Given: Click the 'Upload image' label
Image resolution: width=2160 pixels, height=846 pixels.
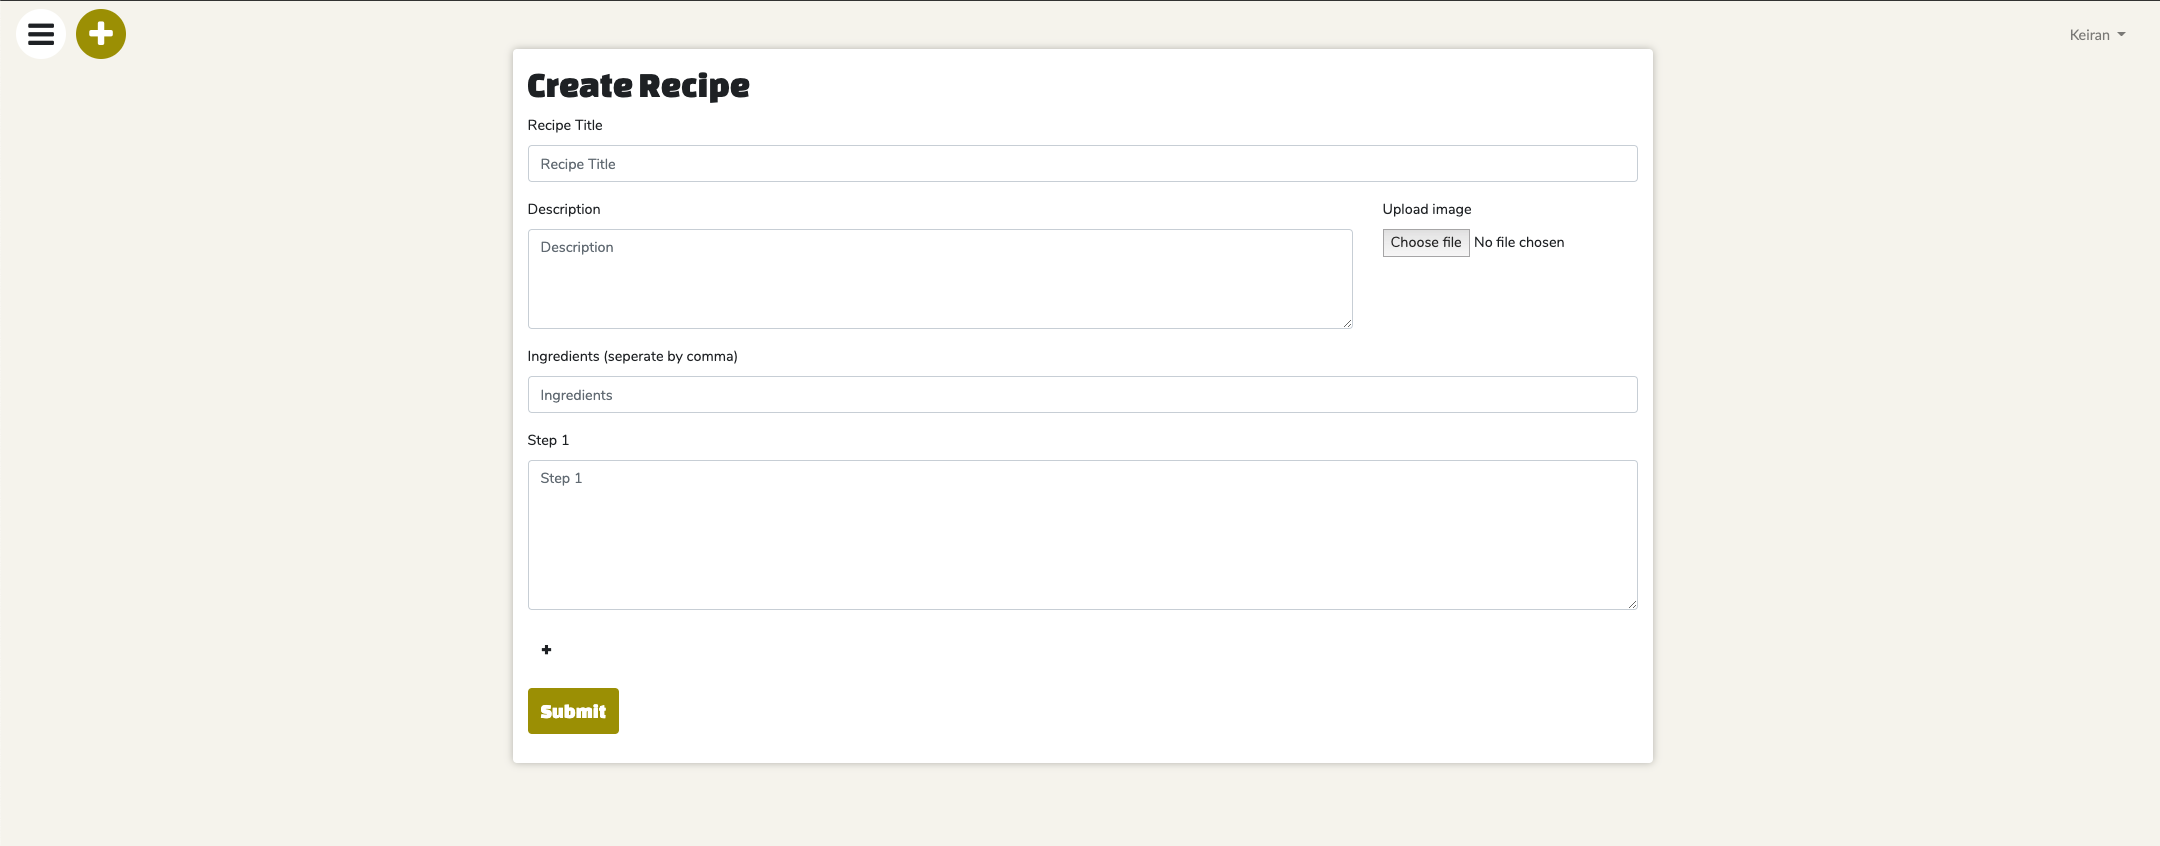Looking at the screenshot, I should 1426,209.
